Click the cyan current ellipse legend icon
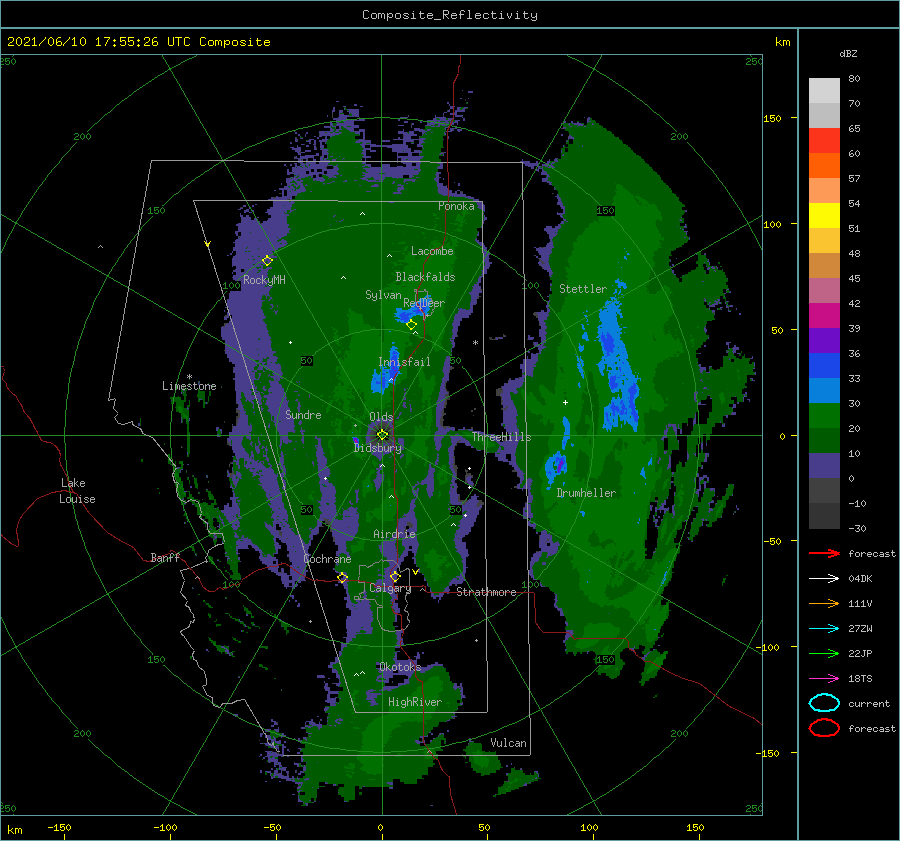 pyautogui.click(x=824, y=703)
